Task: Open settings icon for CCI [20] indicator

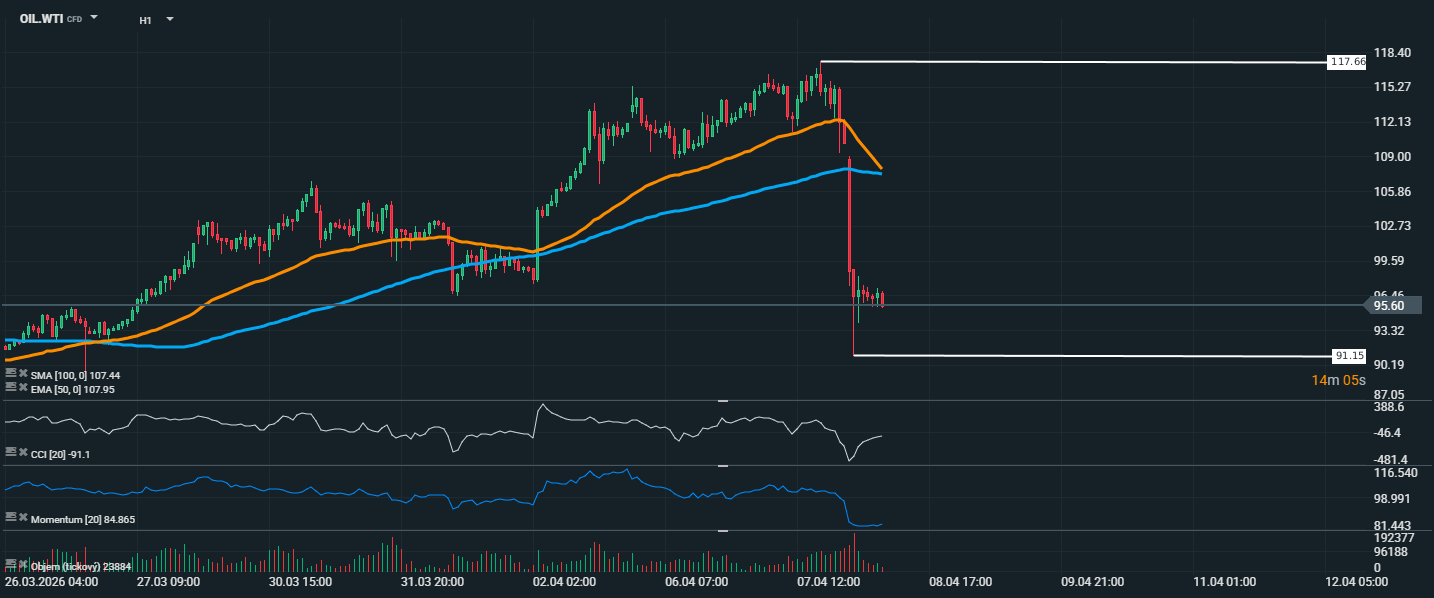Action: click(11, 453)
